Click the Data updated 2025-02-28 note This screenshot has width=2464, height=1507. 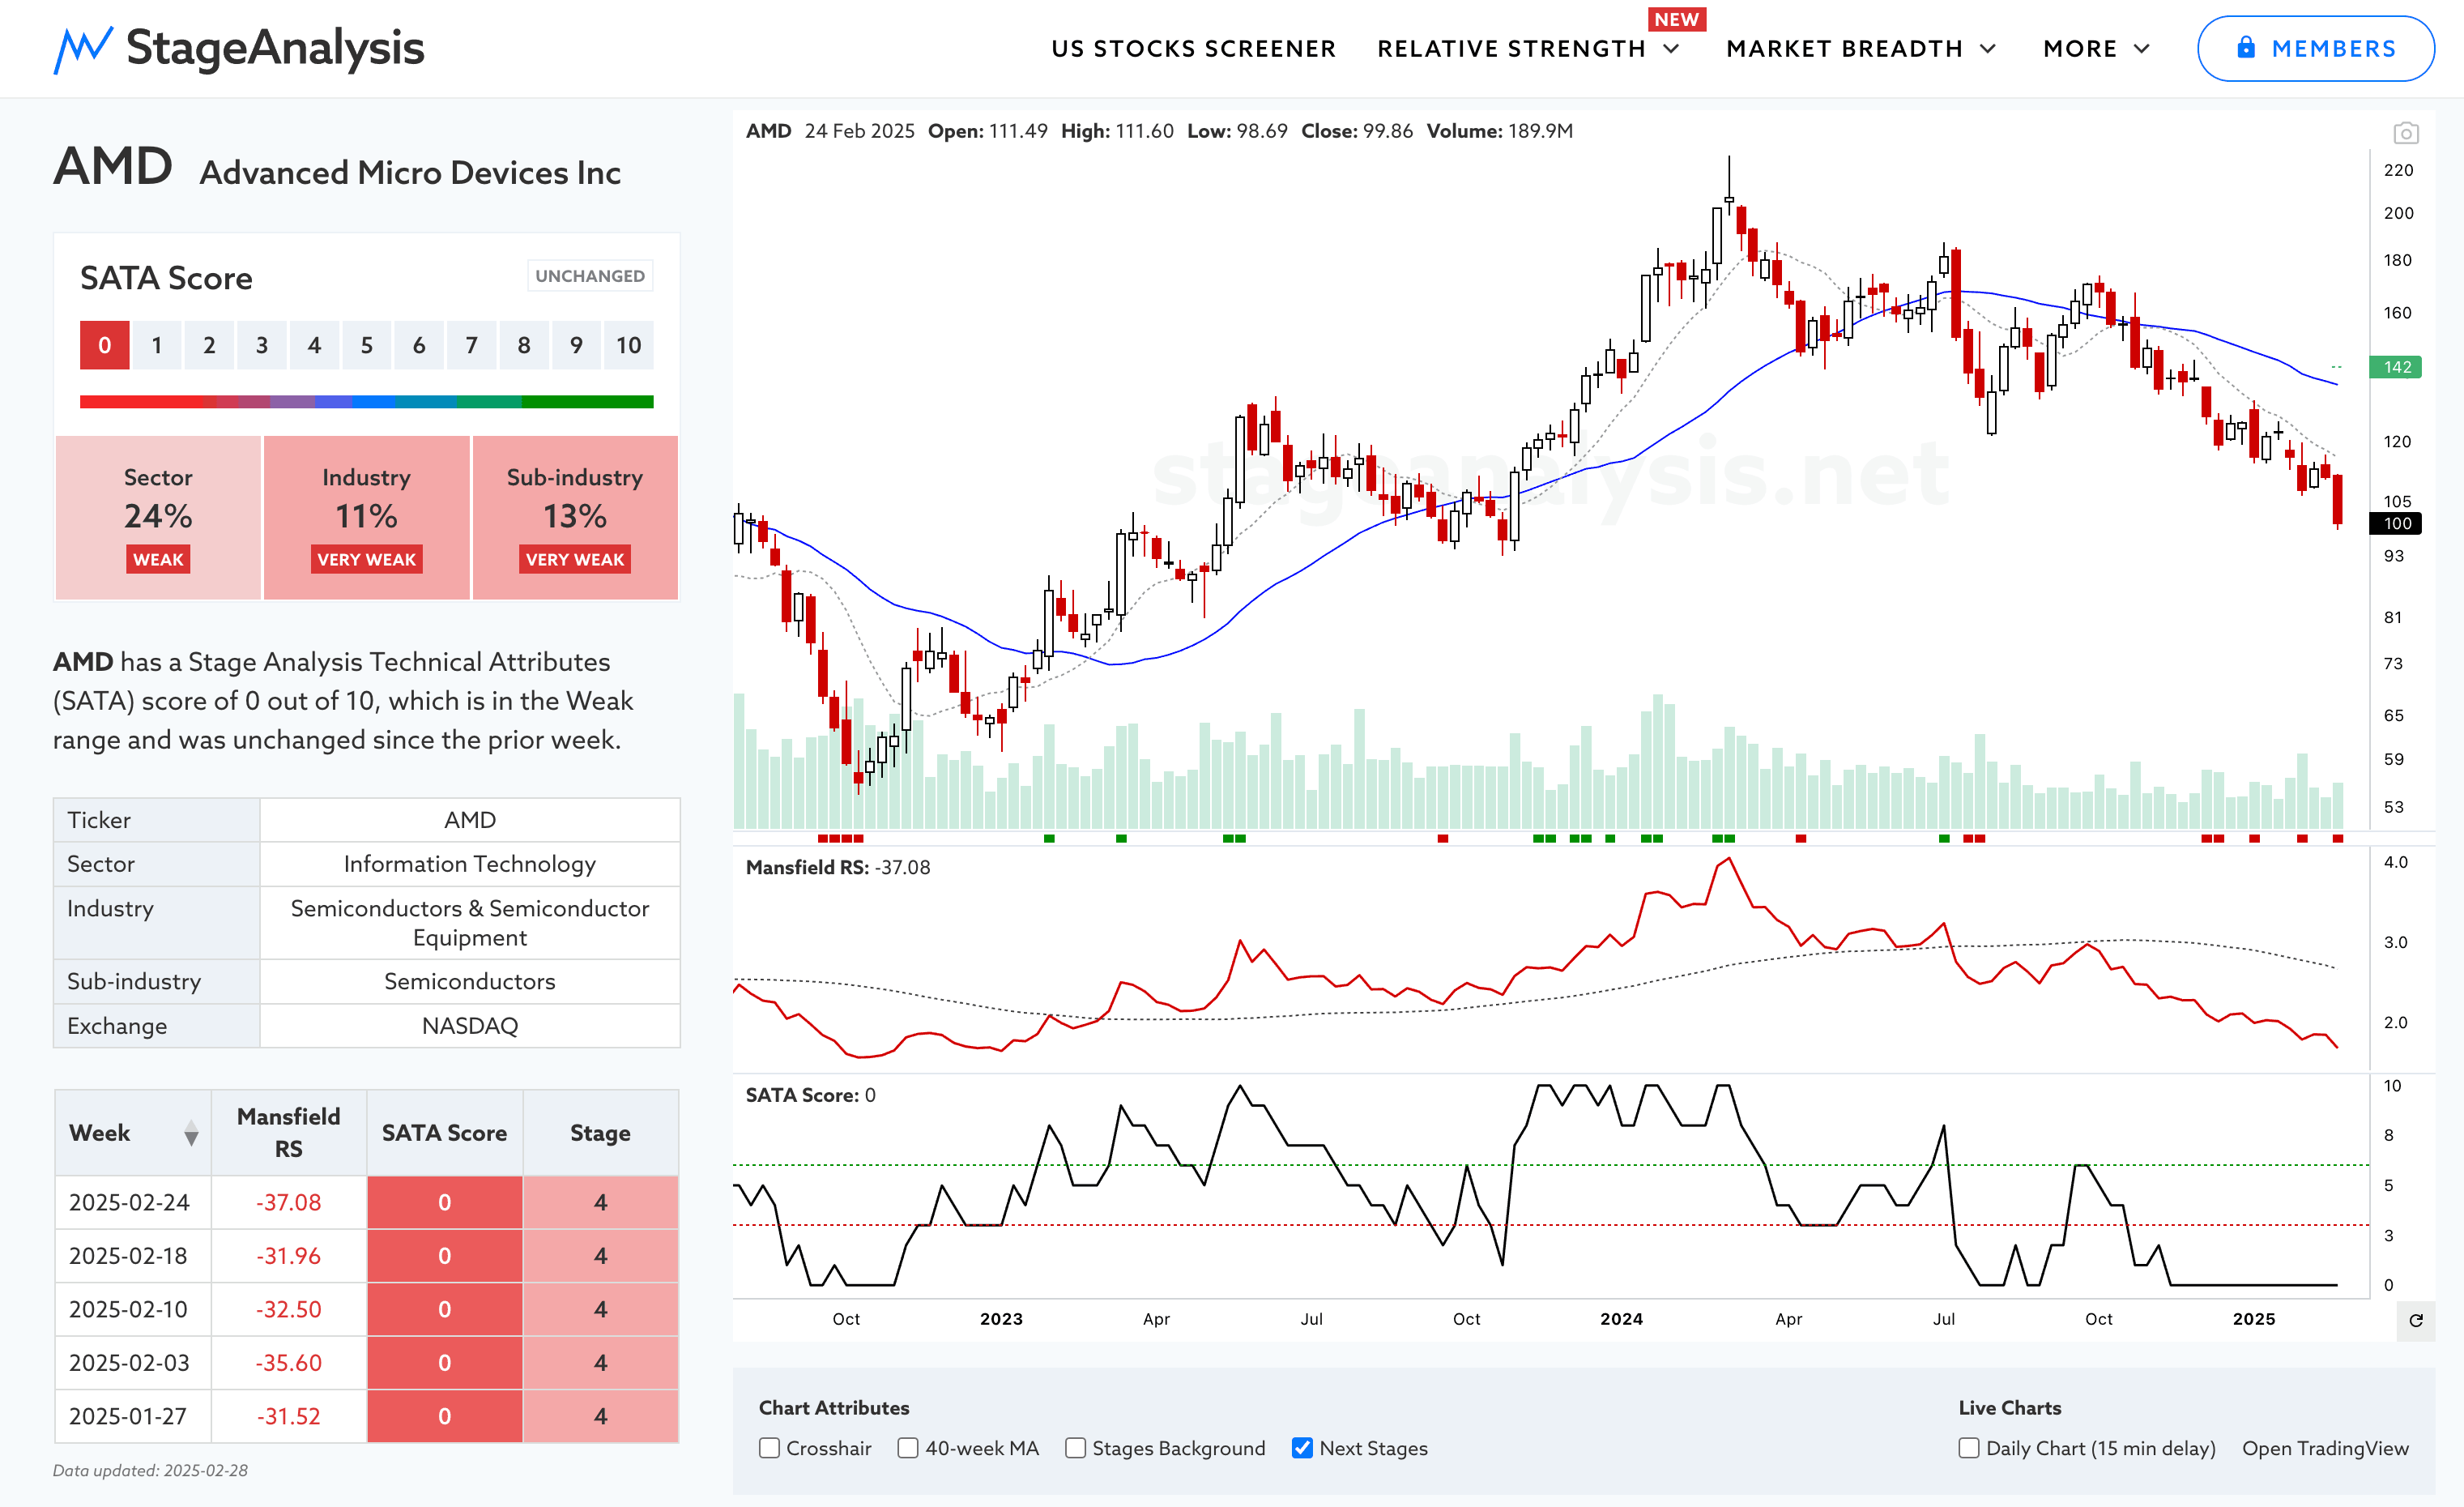point(150,1470)
